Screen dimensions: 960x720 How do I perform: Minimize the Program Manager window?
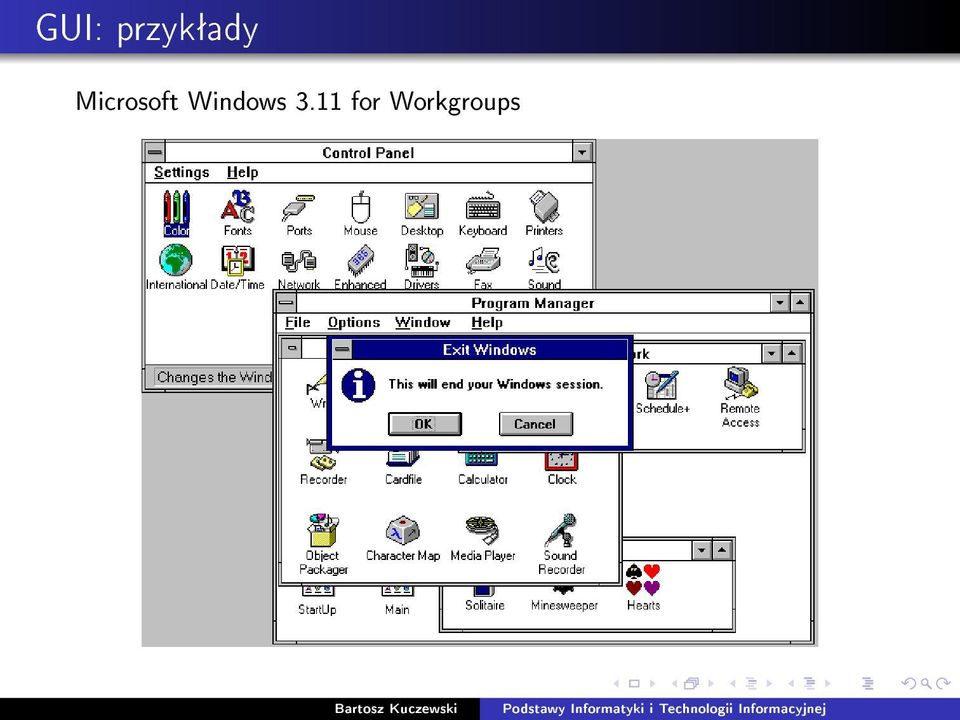[x=780, y=302]
